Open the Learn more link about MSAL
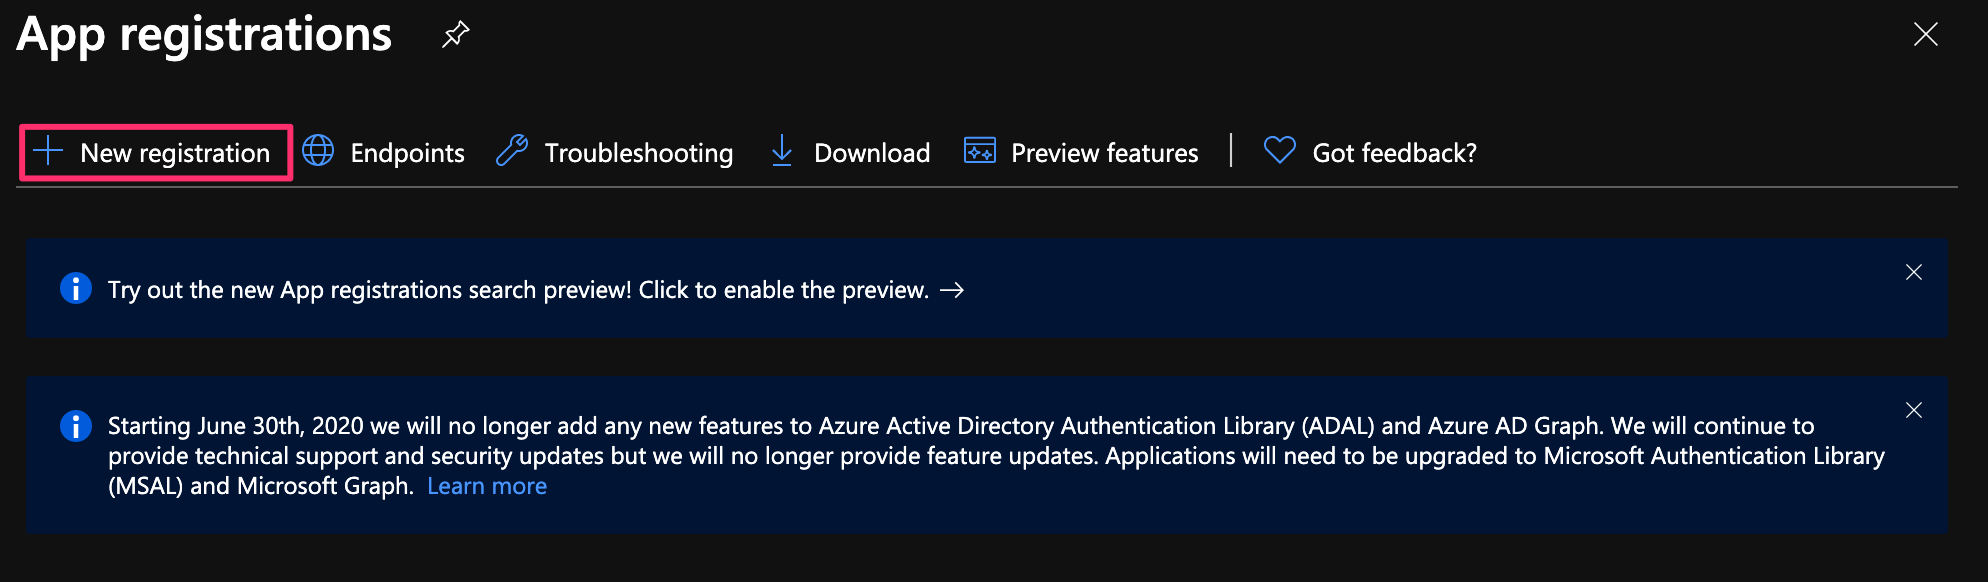The width and height of the screenshot is (1988, 582). click(x=487, y=485)
